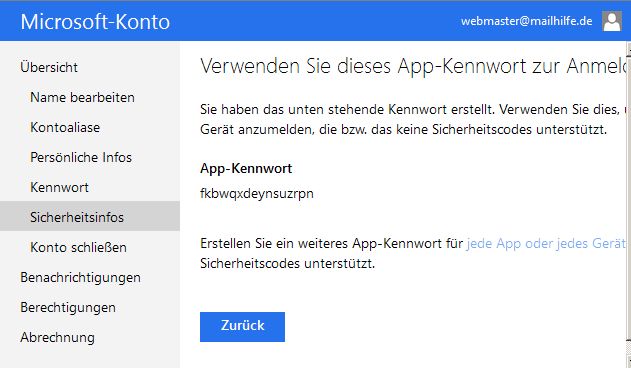Viewport: 631px width, 368px height.
Task: Go to Berechtigungen
Action: [x=68, y=308]
